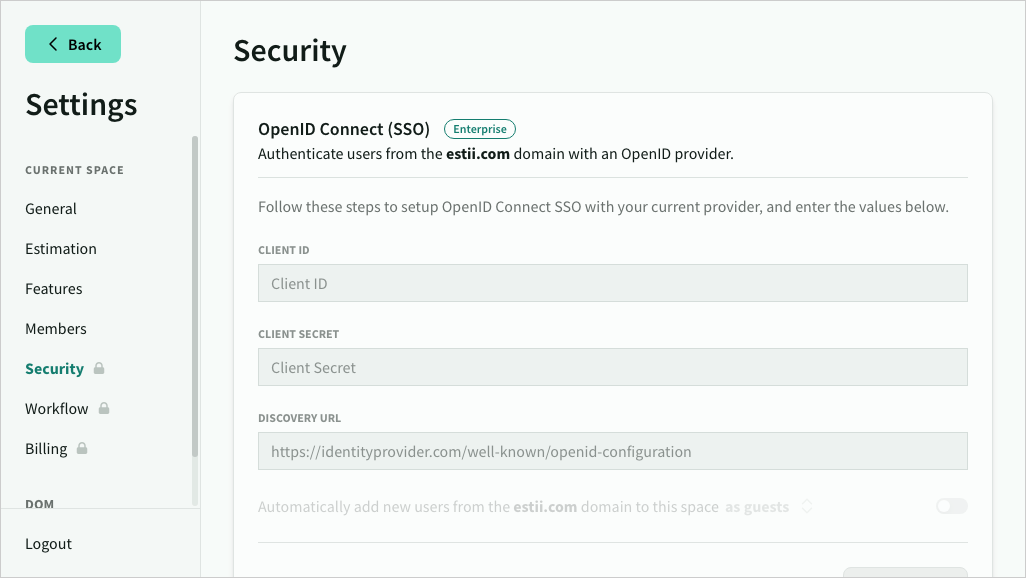The image size is (1026, 578).
Task: Open Workflow settings
Action: 57,409
